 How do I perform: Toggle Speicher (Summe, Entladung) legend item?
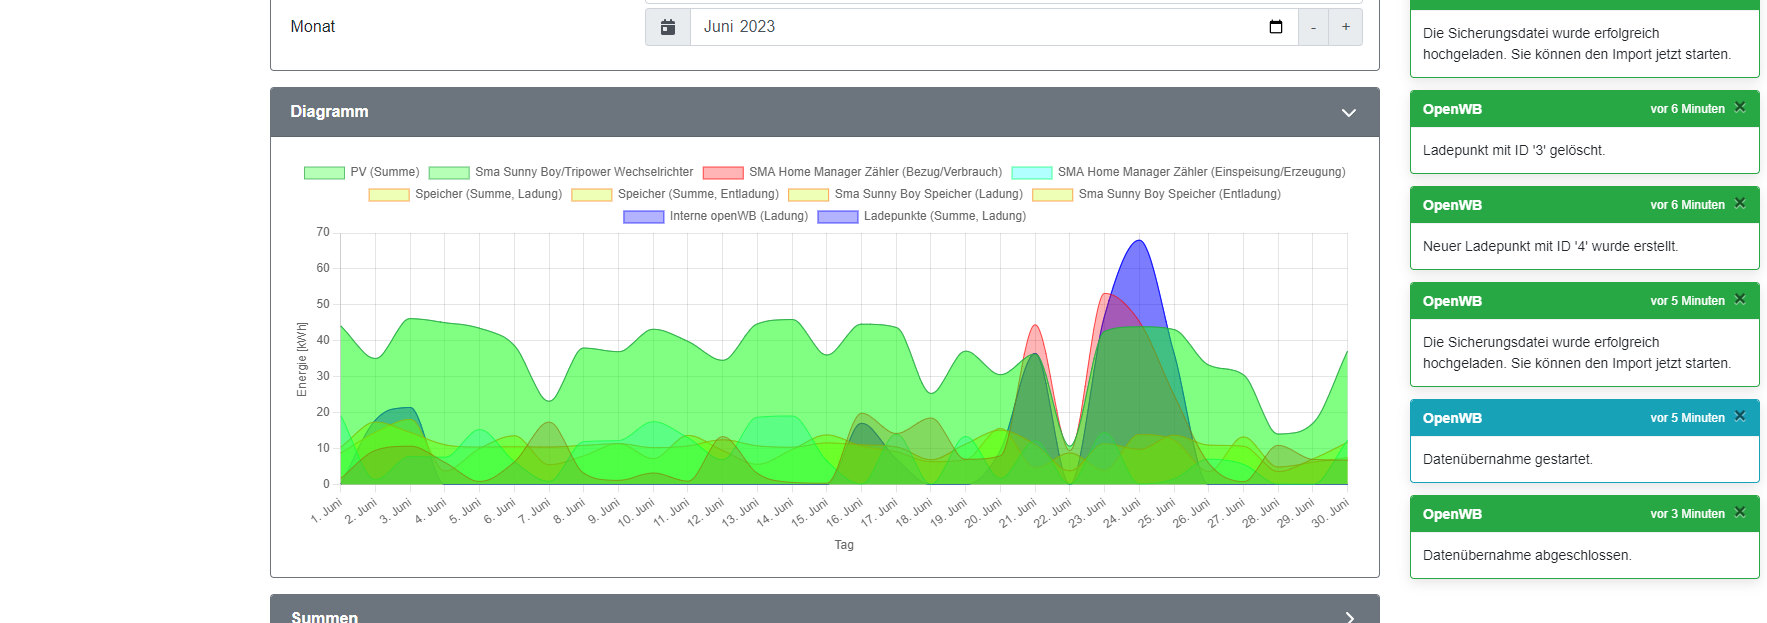[675, 194]
